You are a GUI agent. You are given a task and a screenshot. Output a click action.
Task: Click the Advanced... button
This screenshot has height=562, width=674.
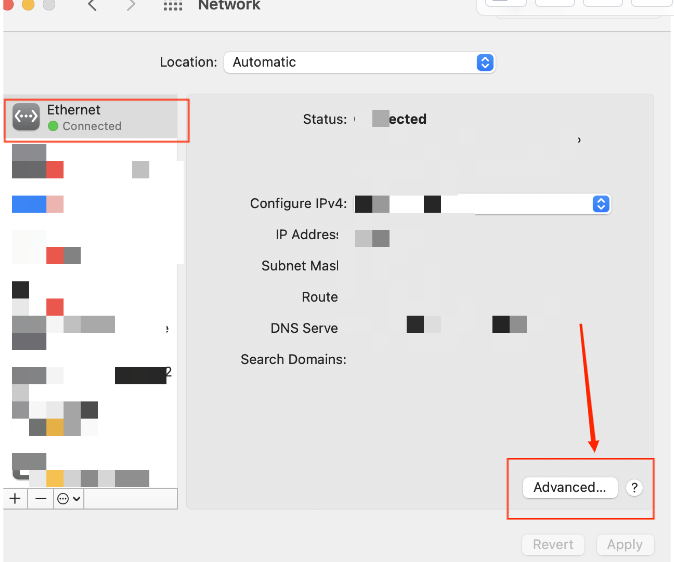(569, 488)
